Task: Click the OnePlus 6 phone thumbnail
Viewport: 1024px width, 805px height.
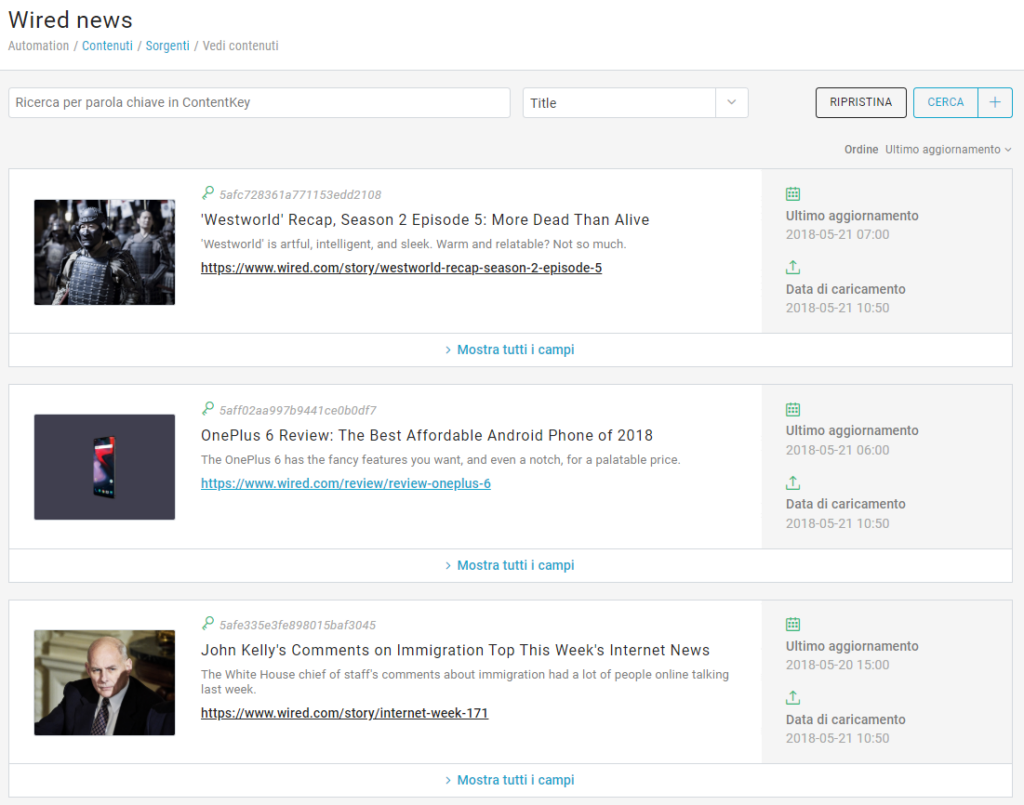Action: tap(104, 467)
